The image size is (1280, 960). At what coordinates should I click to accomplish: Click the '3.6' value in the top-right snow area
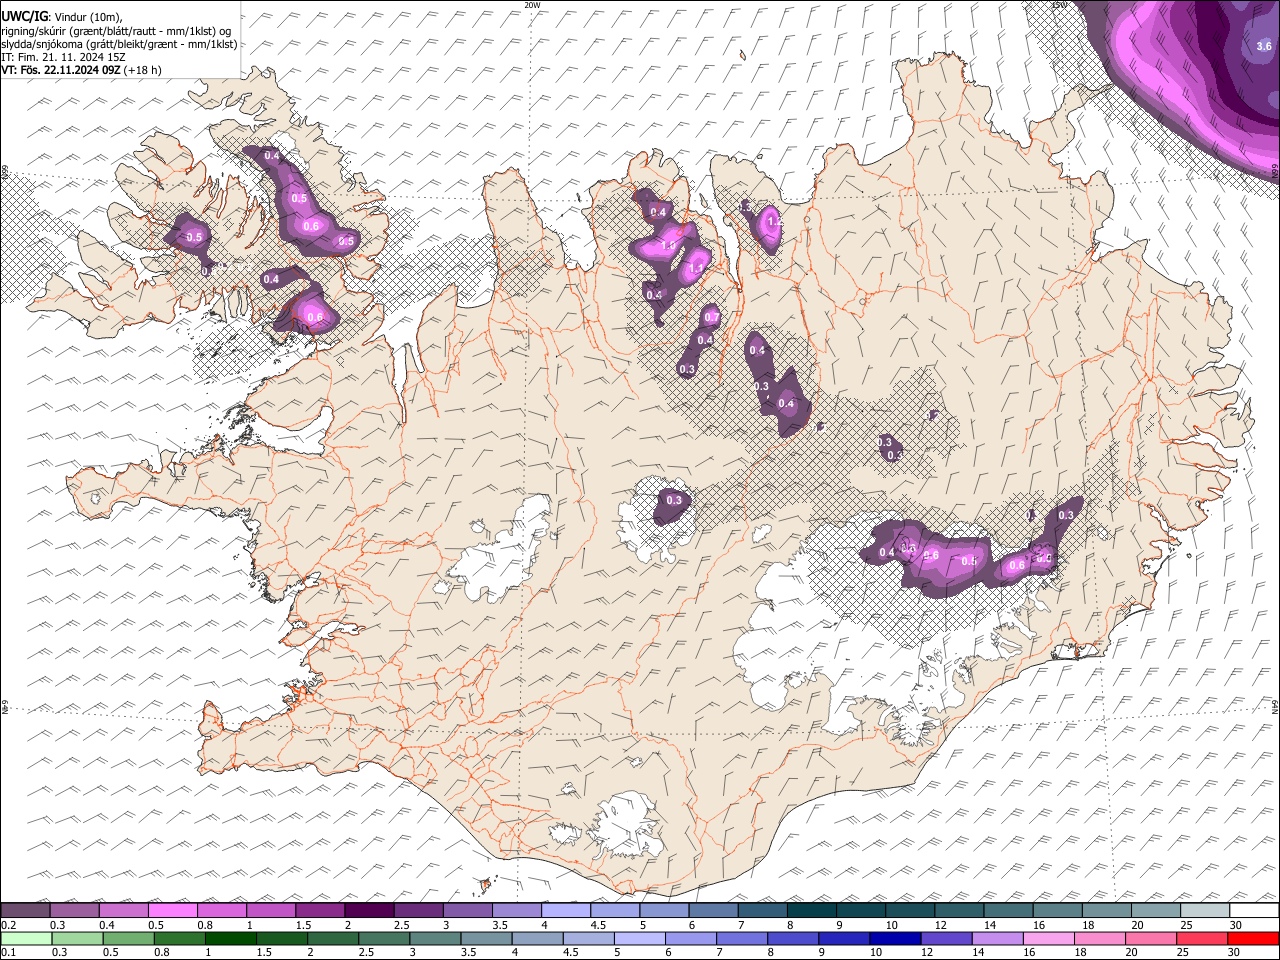coord(1264,46)
